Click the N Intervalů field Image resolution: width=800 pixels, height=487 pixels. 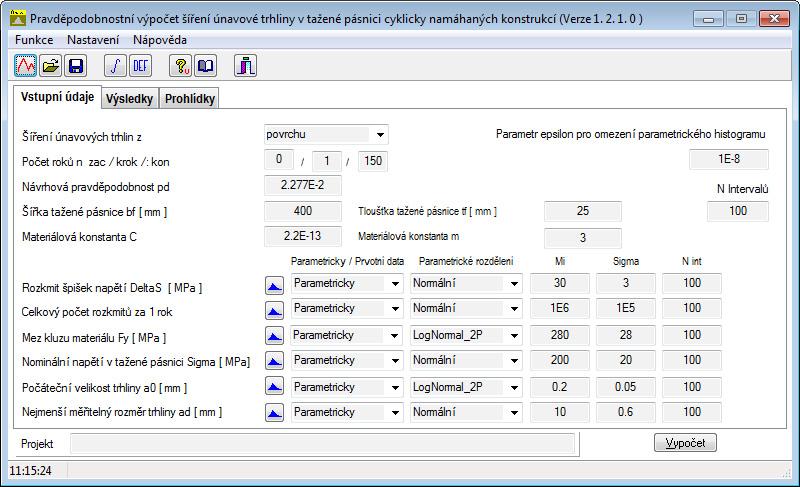pos(738,211)
